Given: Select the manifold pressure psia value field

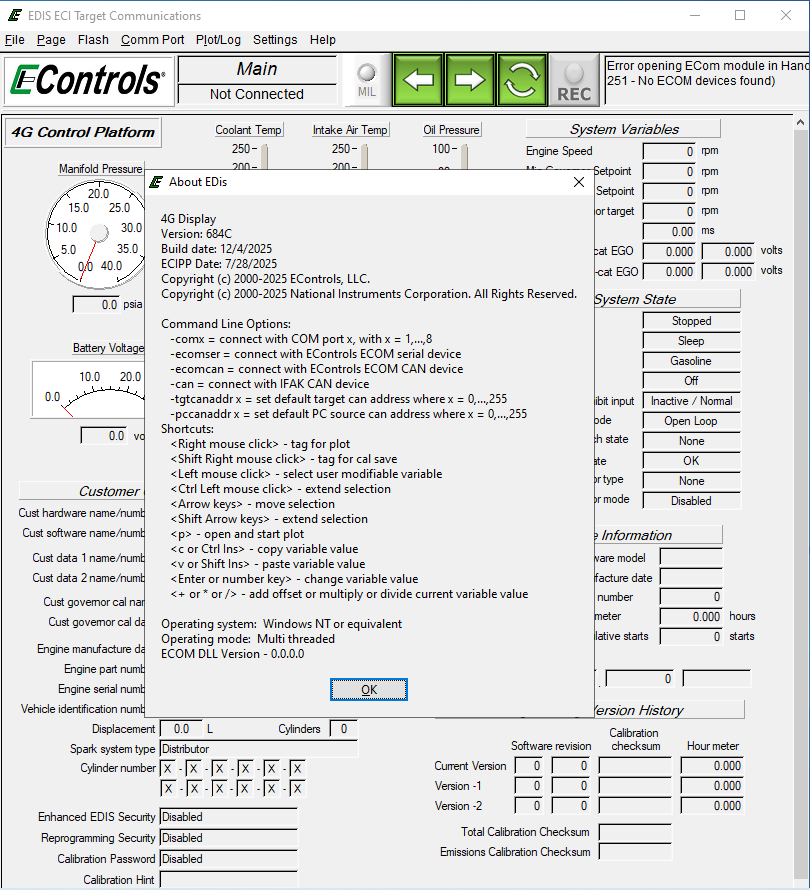Looking at the screenshot, I should 96,305.
